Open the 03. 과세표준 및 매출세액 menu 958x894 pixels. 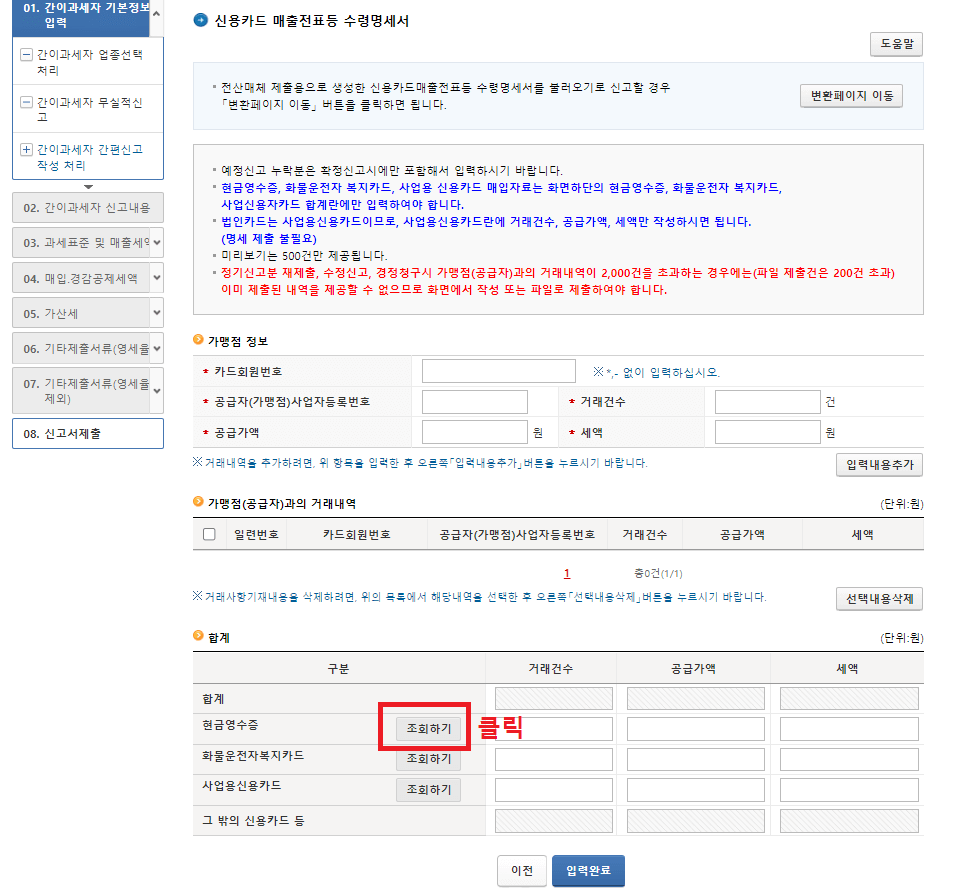click(81, 243)
